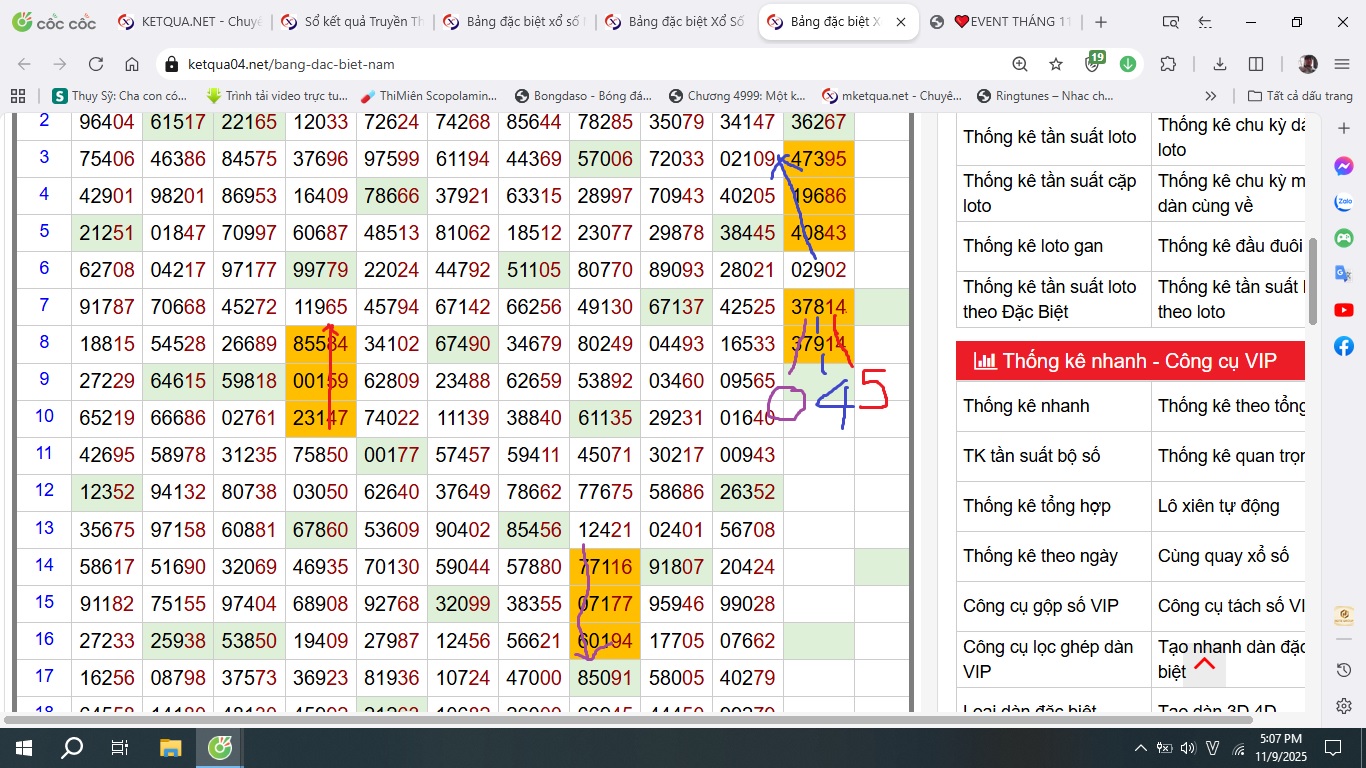The height and width of the screenshot is (768, 1366).
Task: Open Zalo from the browser sidebar
Action: (x=1344, y=202)
